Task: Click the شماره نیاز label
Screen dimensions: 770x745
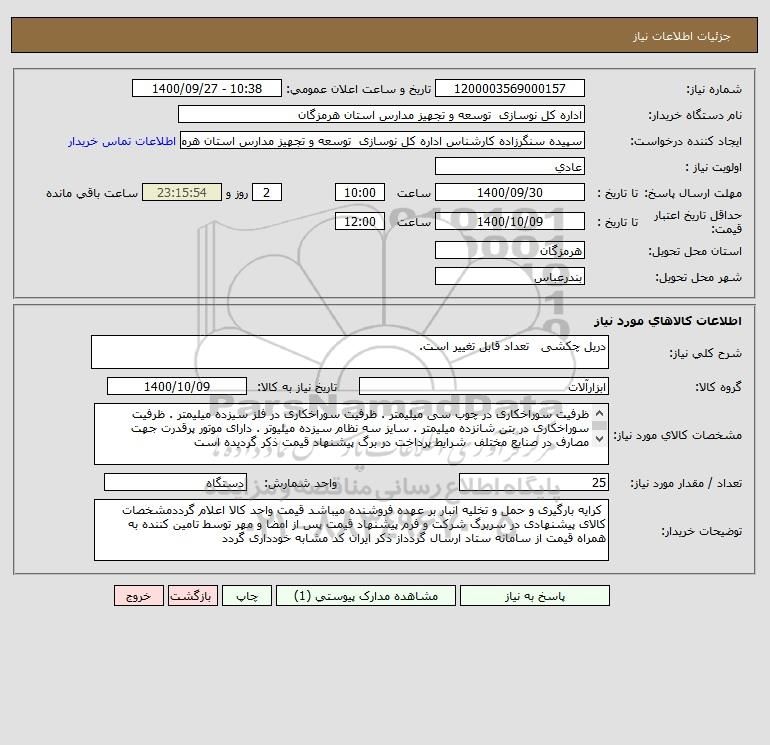Action: (x=714, y=89)
